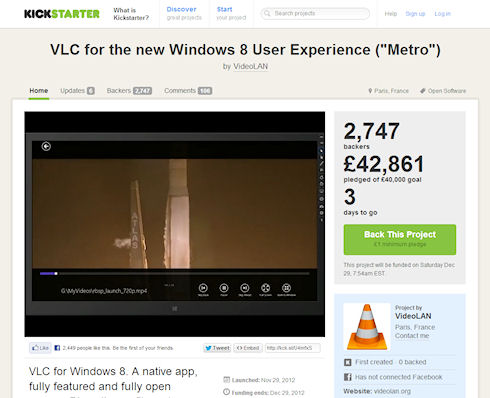Screen dimensions: 490x398
Task: Open Discover great projects menu
Action: [184, 13]
